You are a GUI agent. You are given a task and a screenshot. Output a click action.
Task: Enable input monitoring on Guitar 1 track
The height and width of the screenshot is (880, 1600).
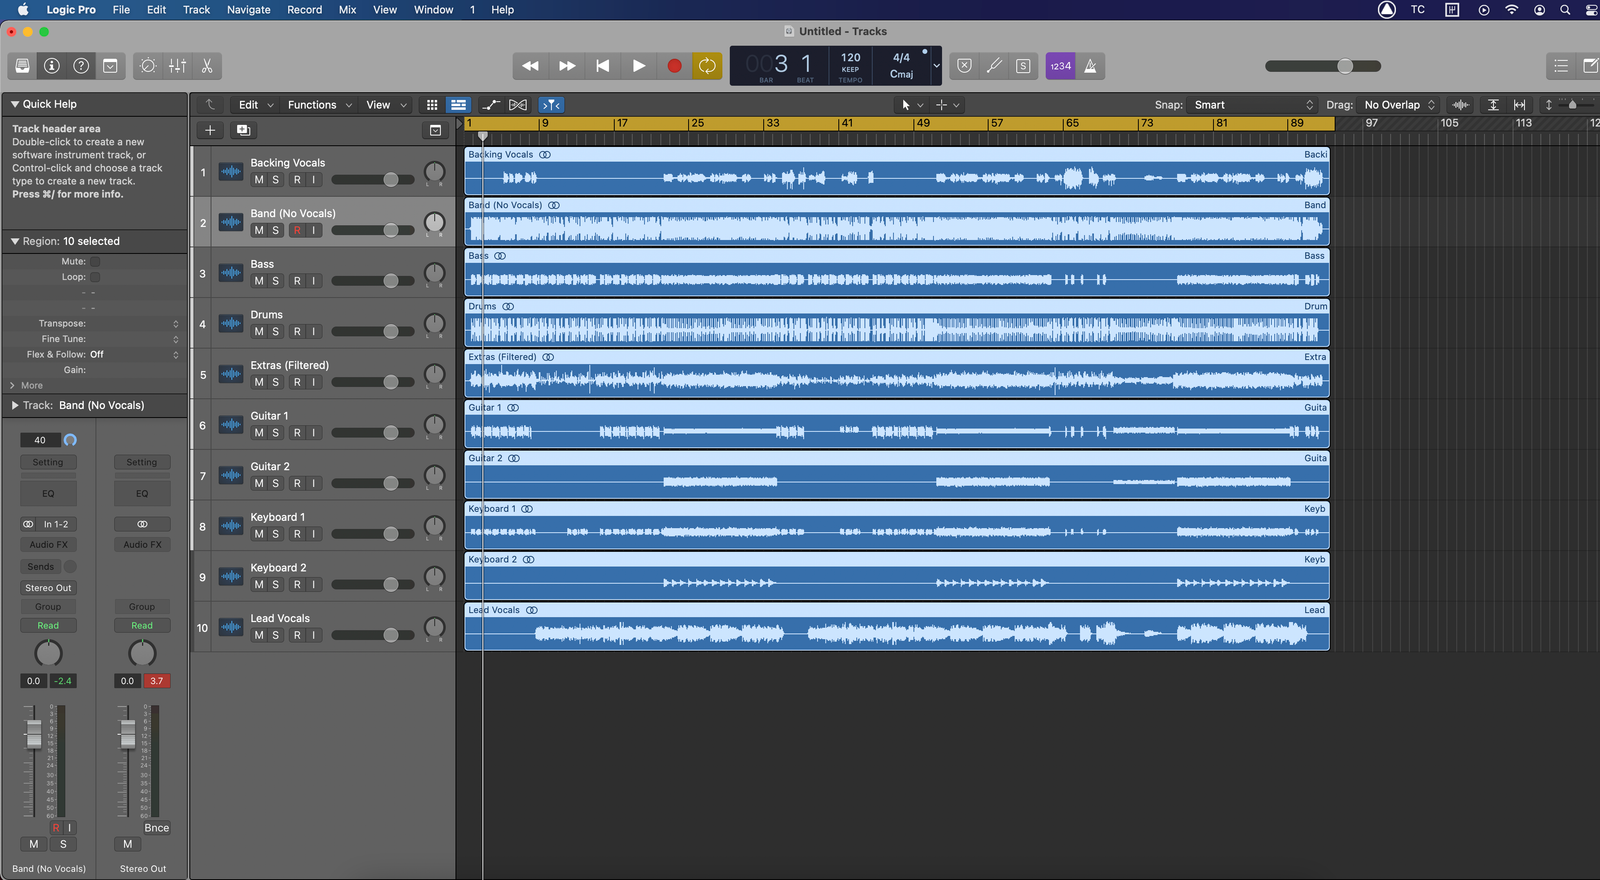coord(314,433)
